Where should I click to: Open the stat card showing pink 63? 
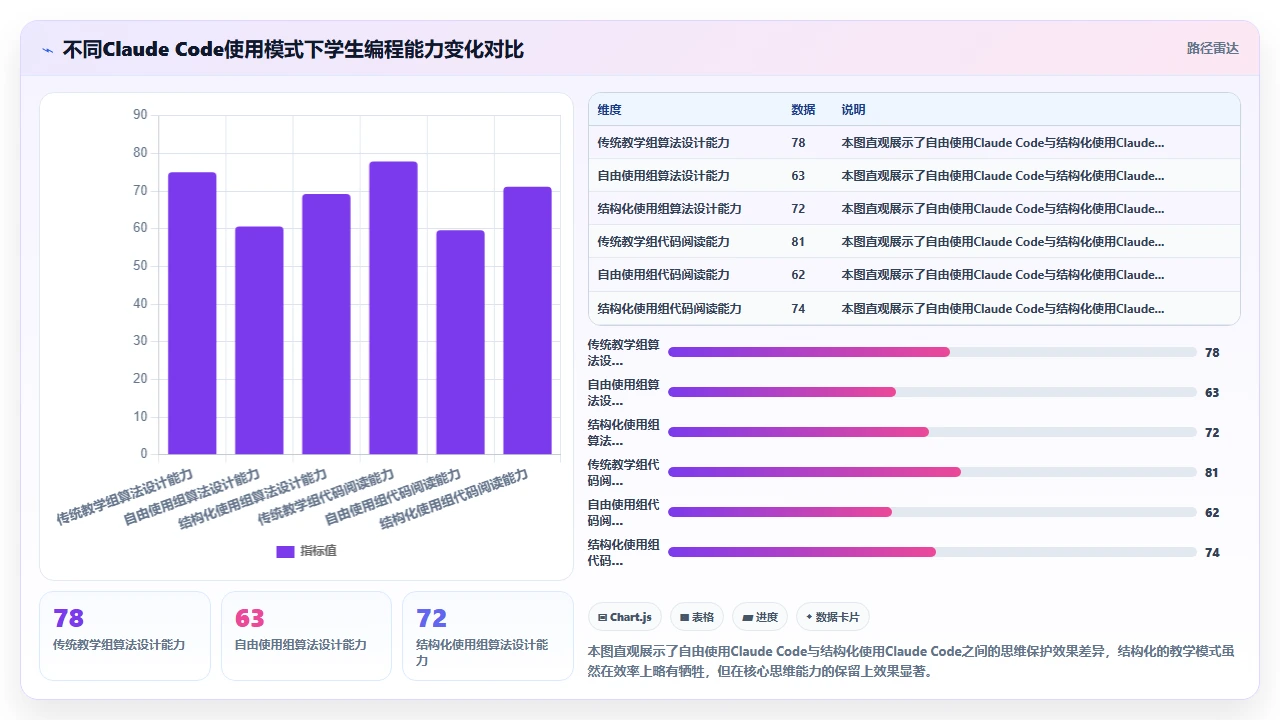(x=306, y=636)
